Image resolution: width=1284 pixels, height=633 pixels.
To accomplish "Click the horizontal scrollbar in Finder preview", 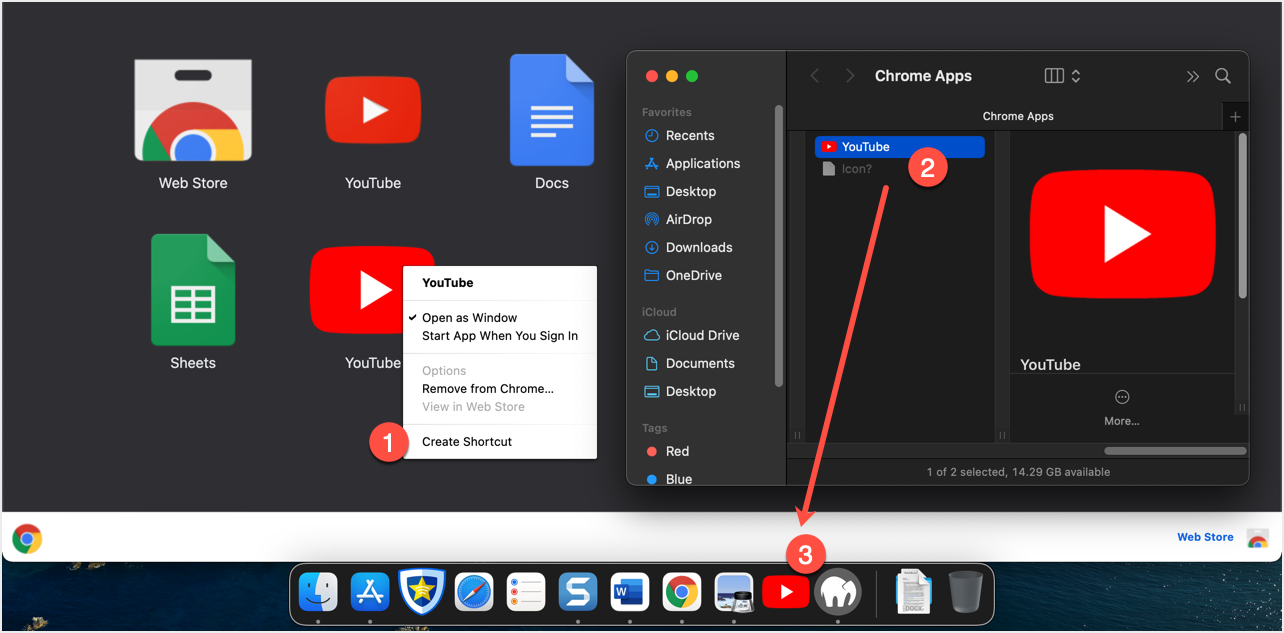I will (1175, 451).
